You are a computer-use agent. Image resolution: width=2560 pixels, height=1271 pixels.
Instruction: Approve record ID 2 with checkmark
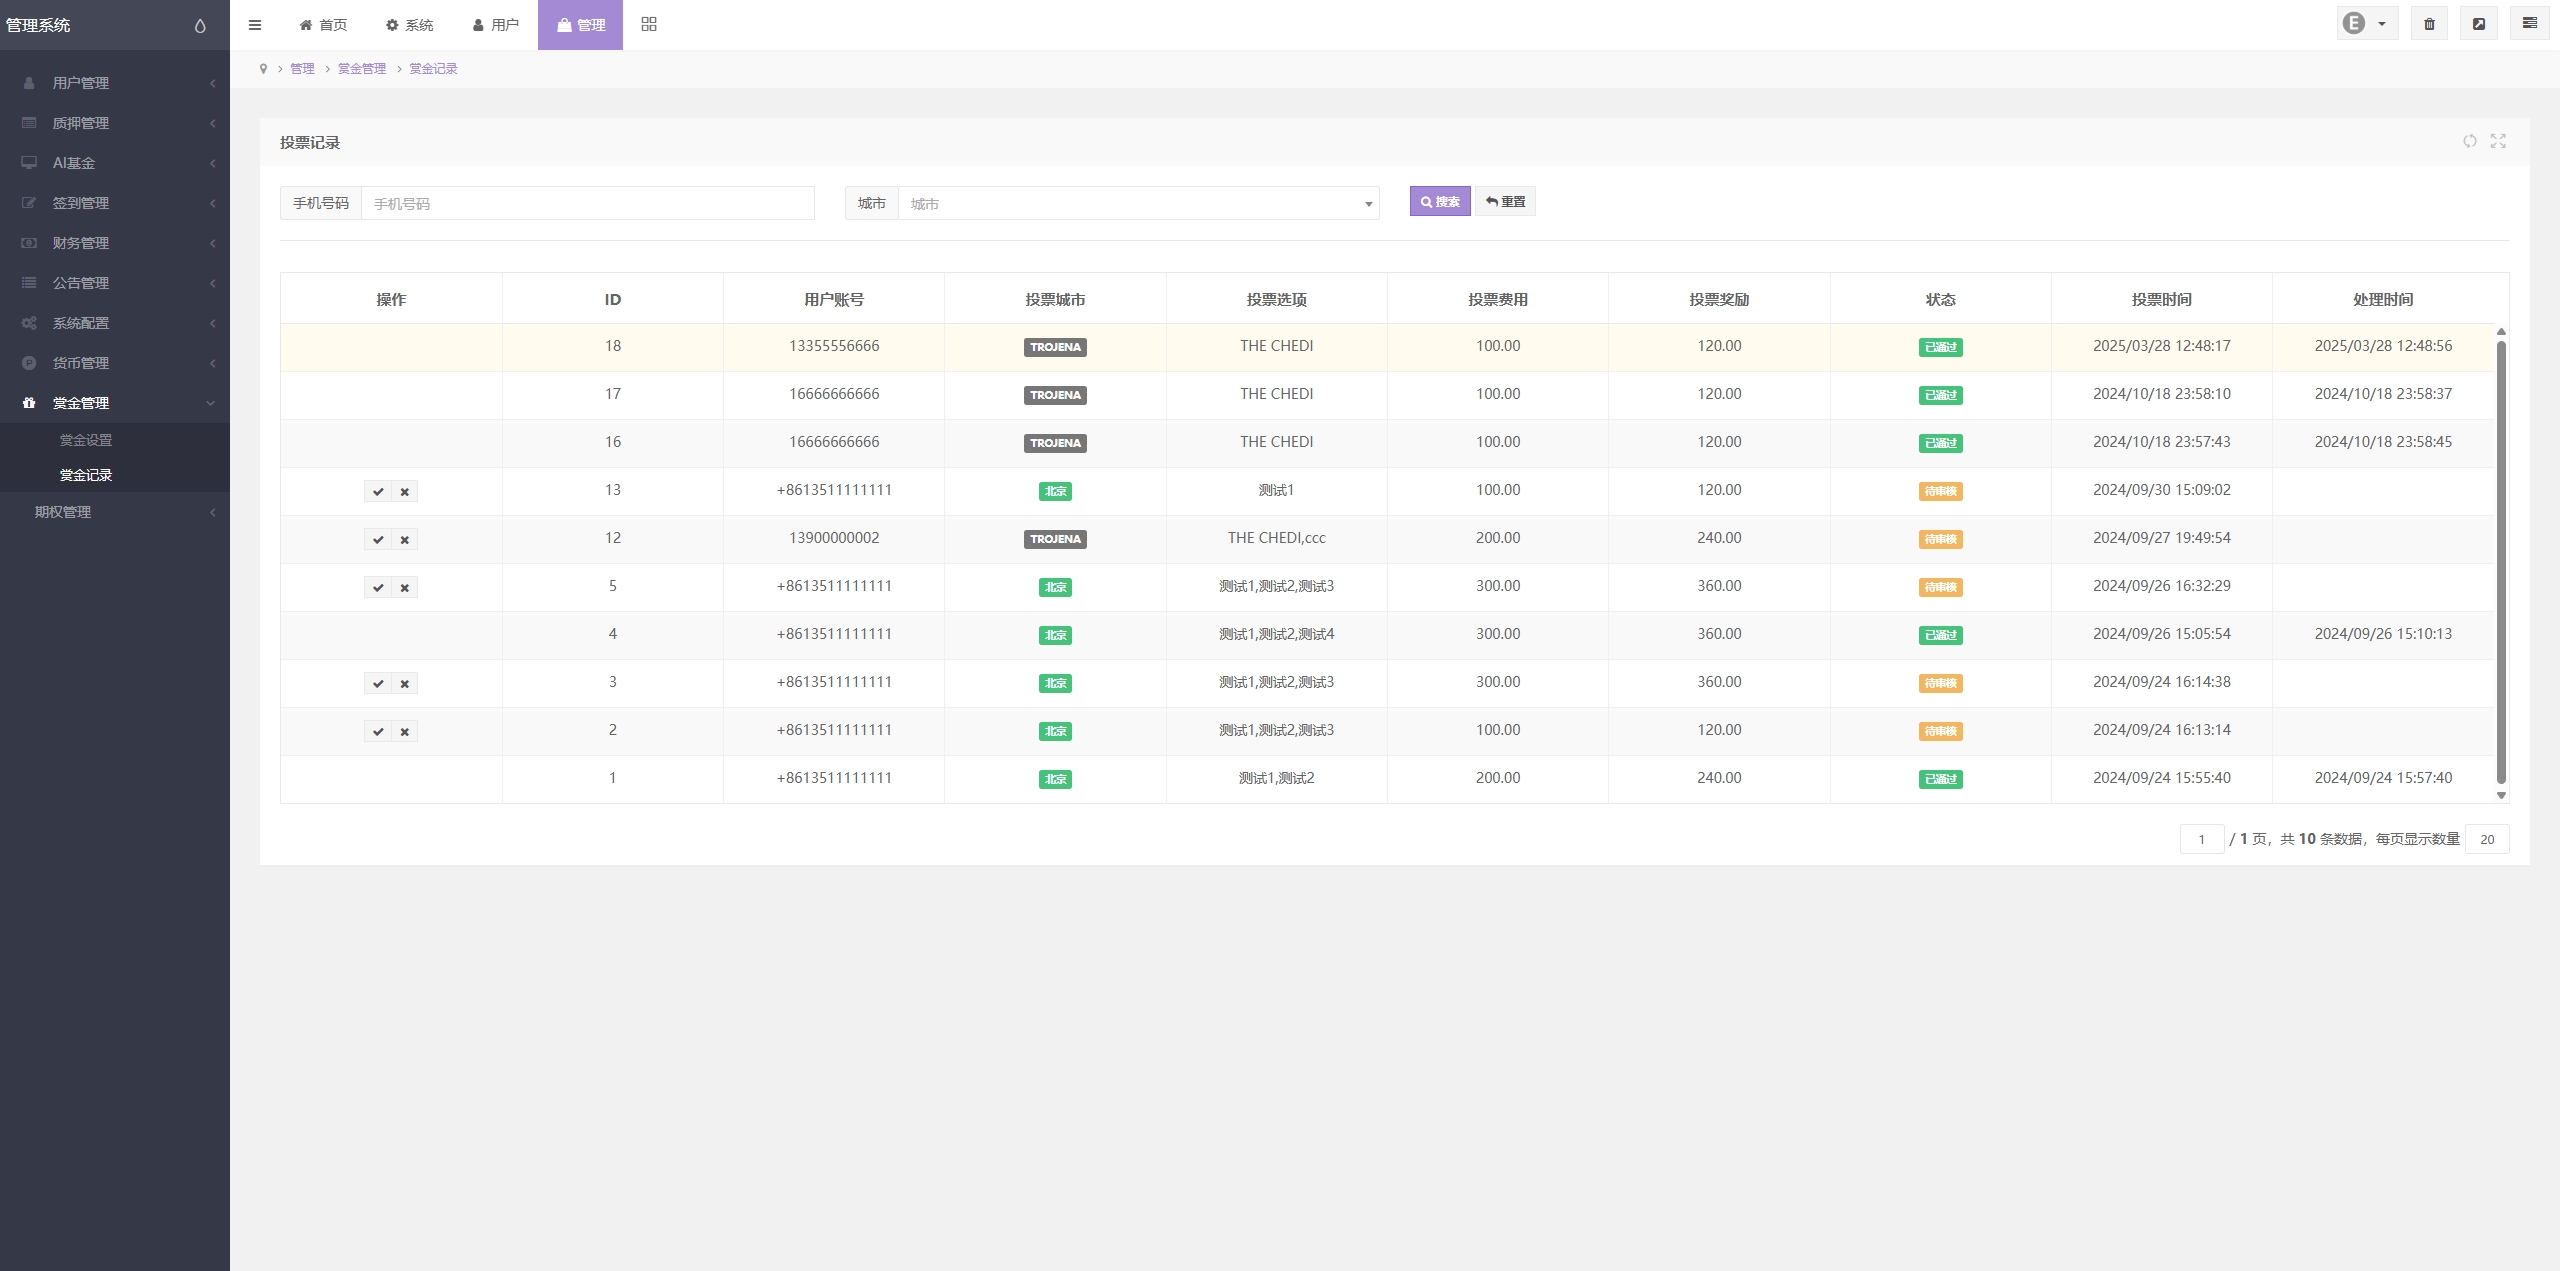(378, 732)
